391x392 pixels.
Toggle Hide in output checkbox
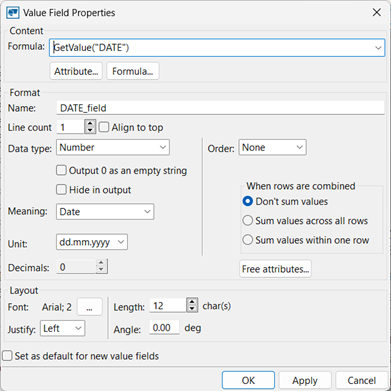pos(61,190)
